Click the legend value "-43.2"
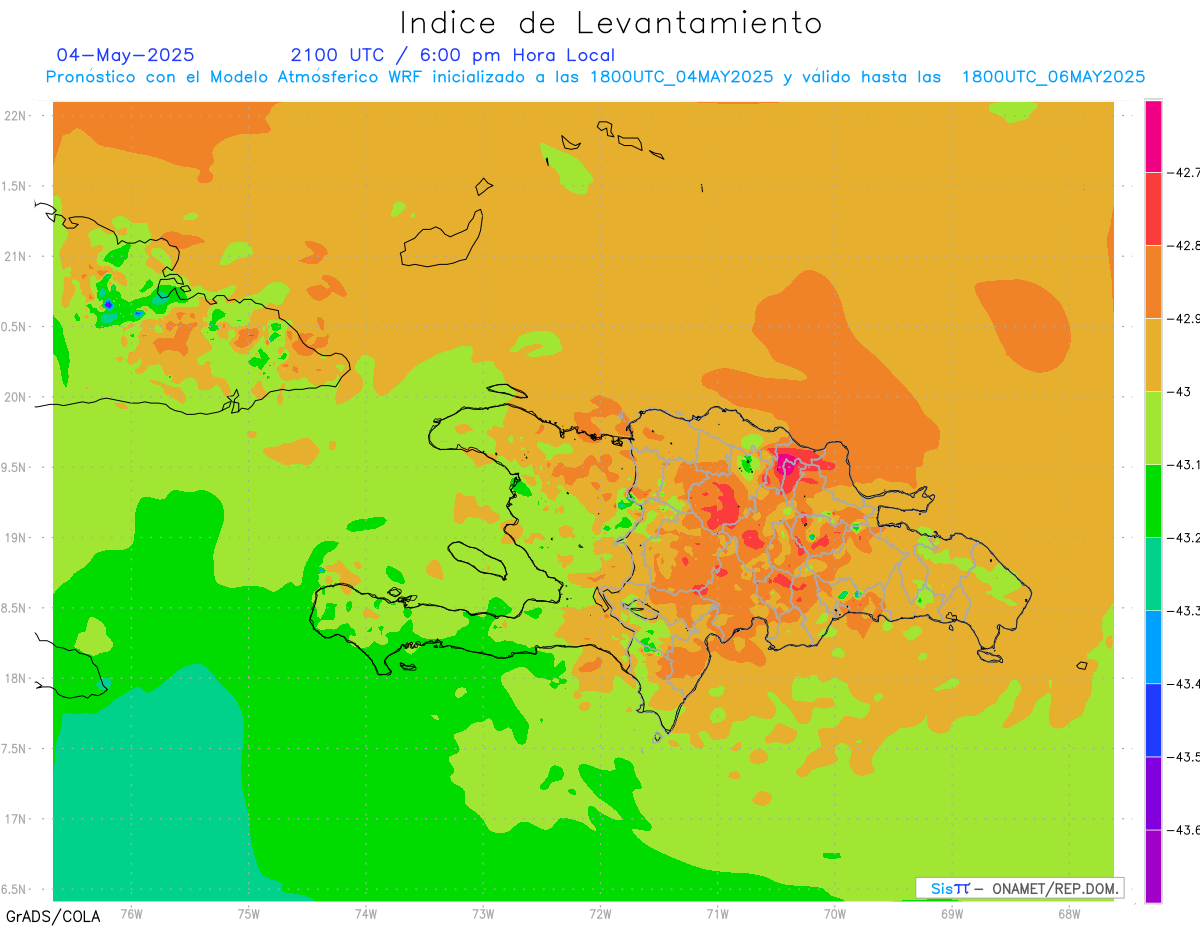The width and height of the screenshot is (1200, 927). tap(1183, 537)
